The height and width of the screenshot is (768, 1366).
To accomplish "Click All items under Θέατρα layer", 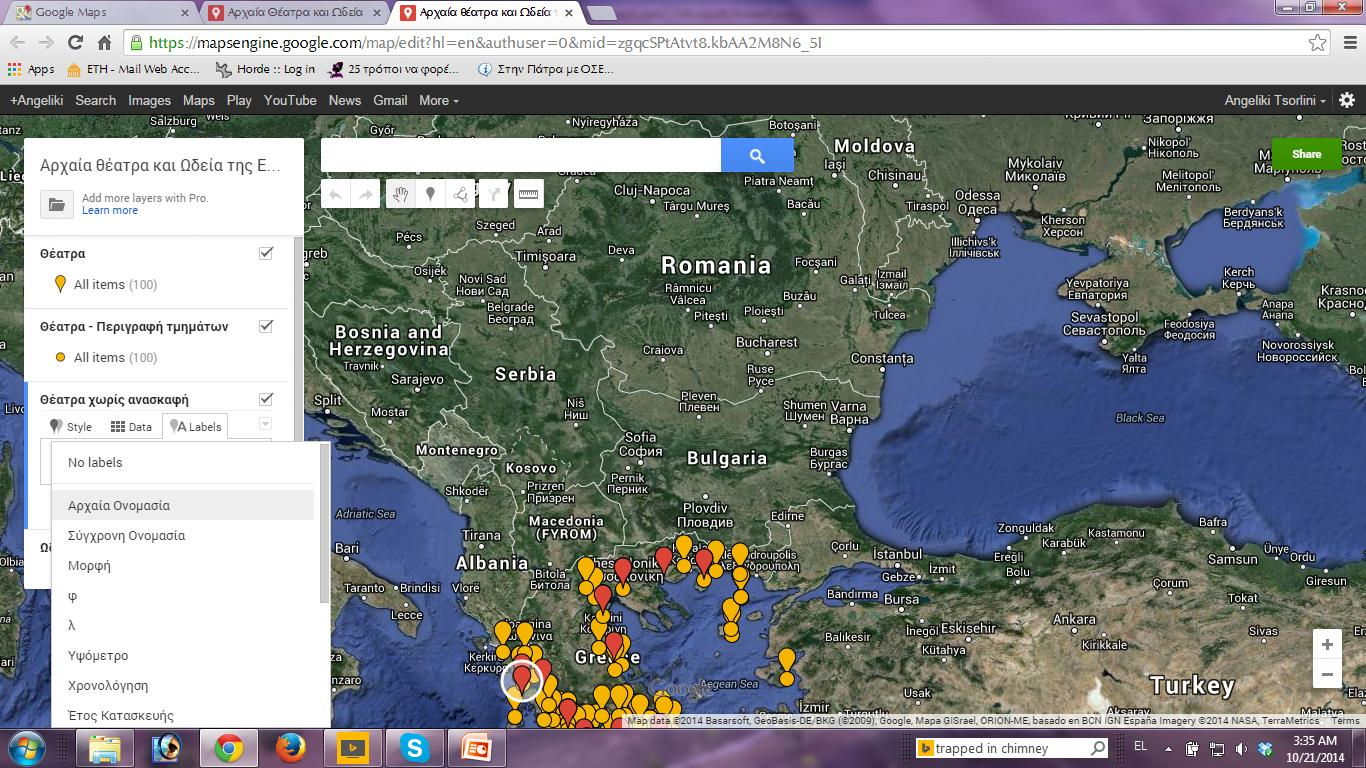I will [x=115, y=284].
